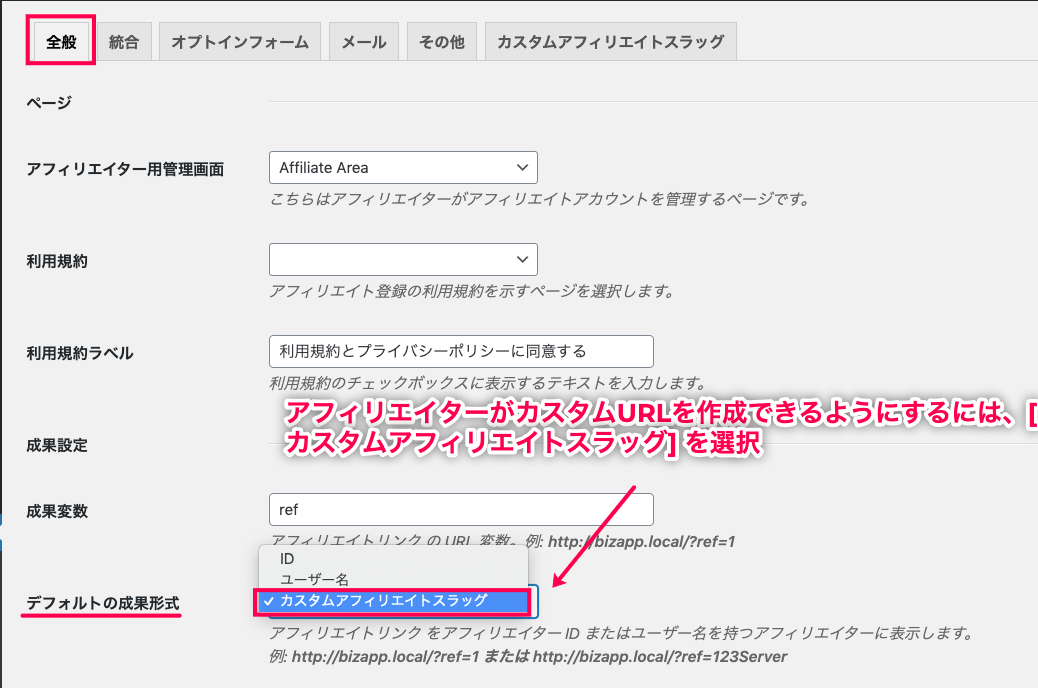The height and width of the screenshot is (688, 1038).
Task: Click help text こちらはアフィリエイターが… under Affiliate Area
Action: tap(540, 199)
